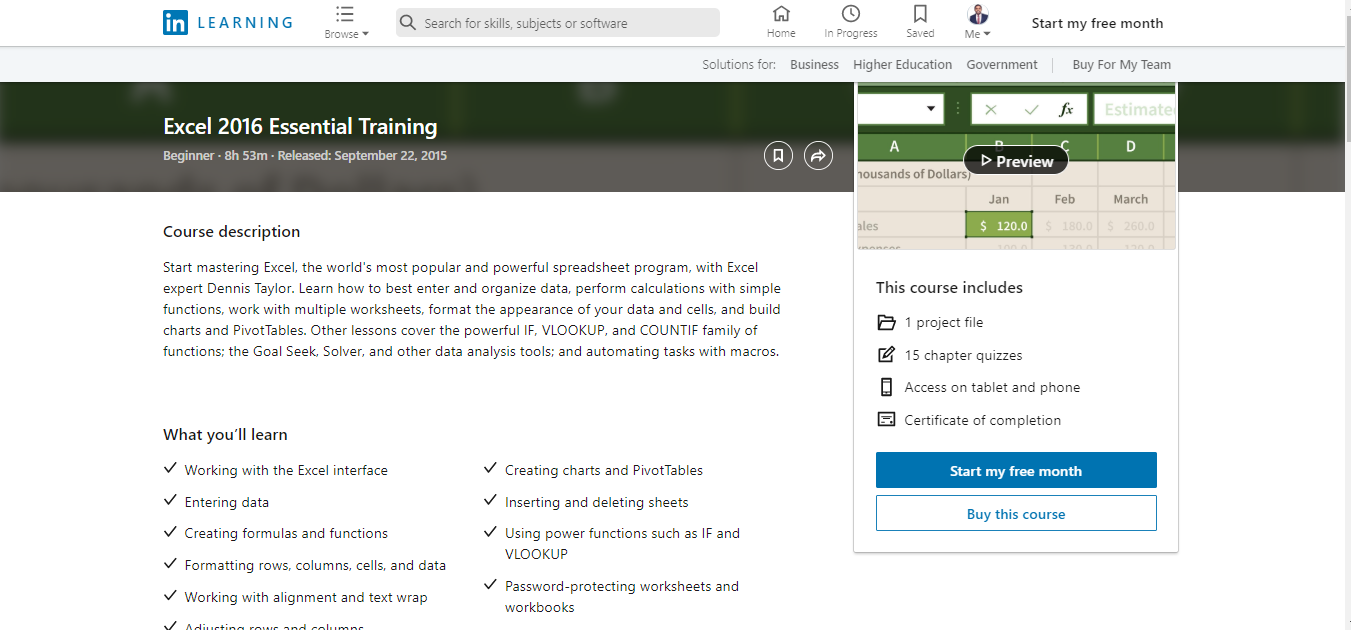Click the course title Excel 2016 Essential Training
Viewport: 1351px width, 630px height.
[300, 127]
